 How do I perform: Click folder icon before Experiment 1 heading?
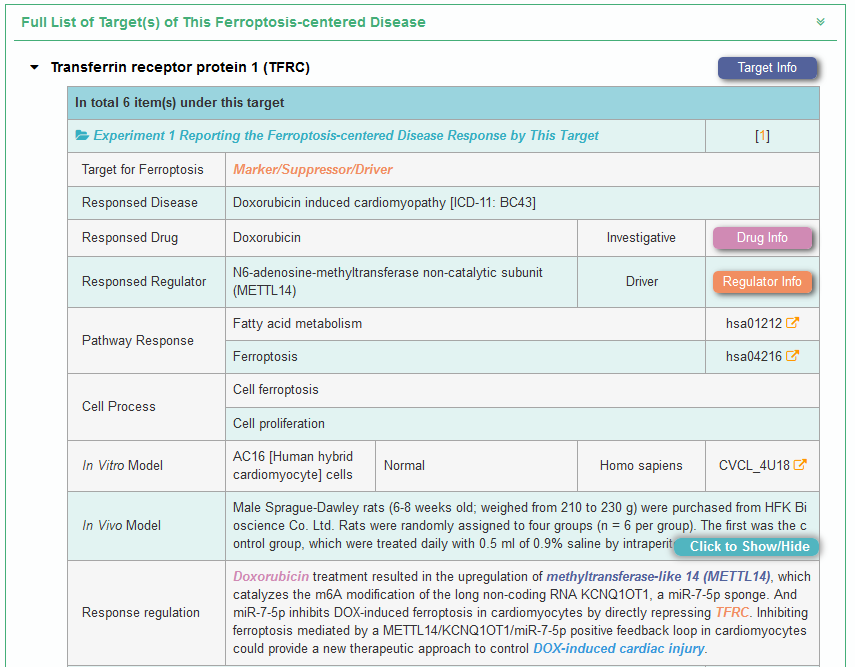(x=83, y=136)
